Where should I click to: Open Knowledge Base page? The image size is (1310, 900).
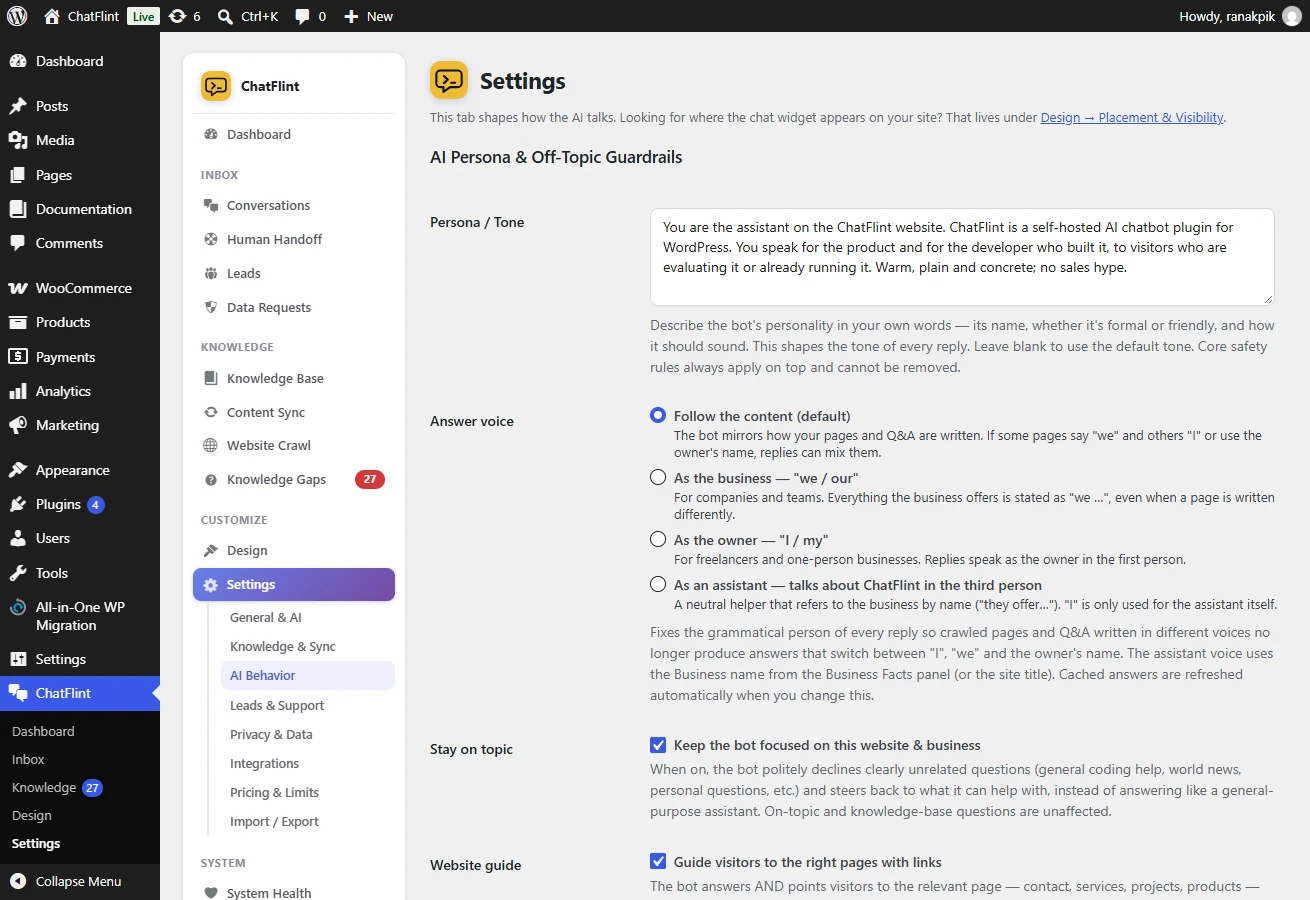coord(294,378)
